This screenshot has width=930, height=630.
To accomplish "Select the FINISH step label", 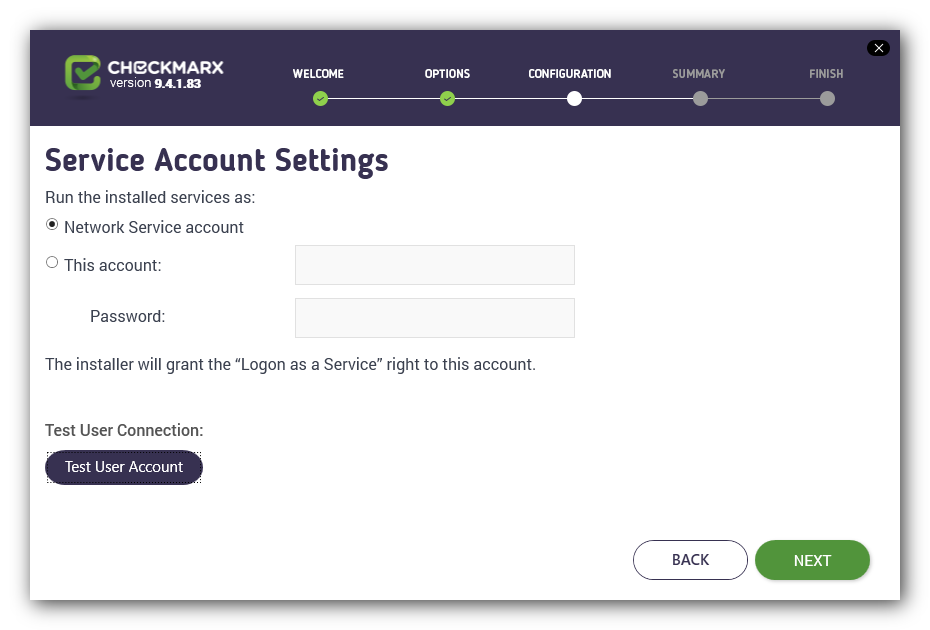I will coord(826,74).
